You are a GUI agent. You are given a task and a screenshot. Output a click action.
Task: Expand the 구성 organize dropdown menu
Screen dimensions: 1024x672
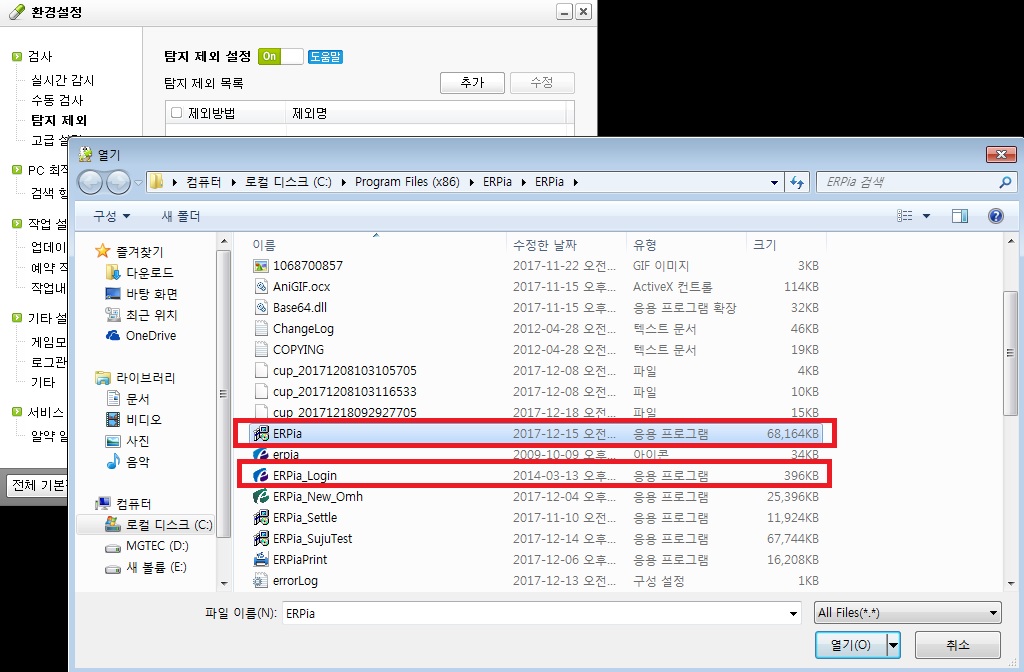(x=111, y=216)
